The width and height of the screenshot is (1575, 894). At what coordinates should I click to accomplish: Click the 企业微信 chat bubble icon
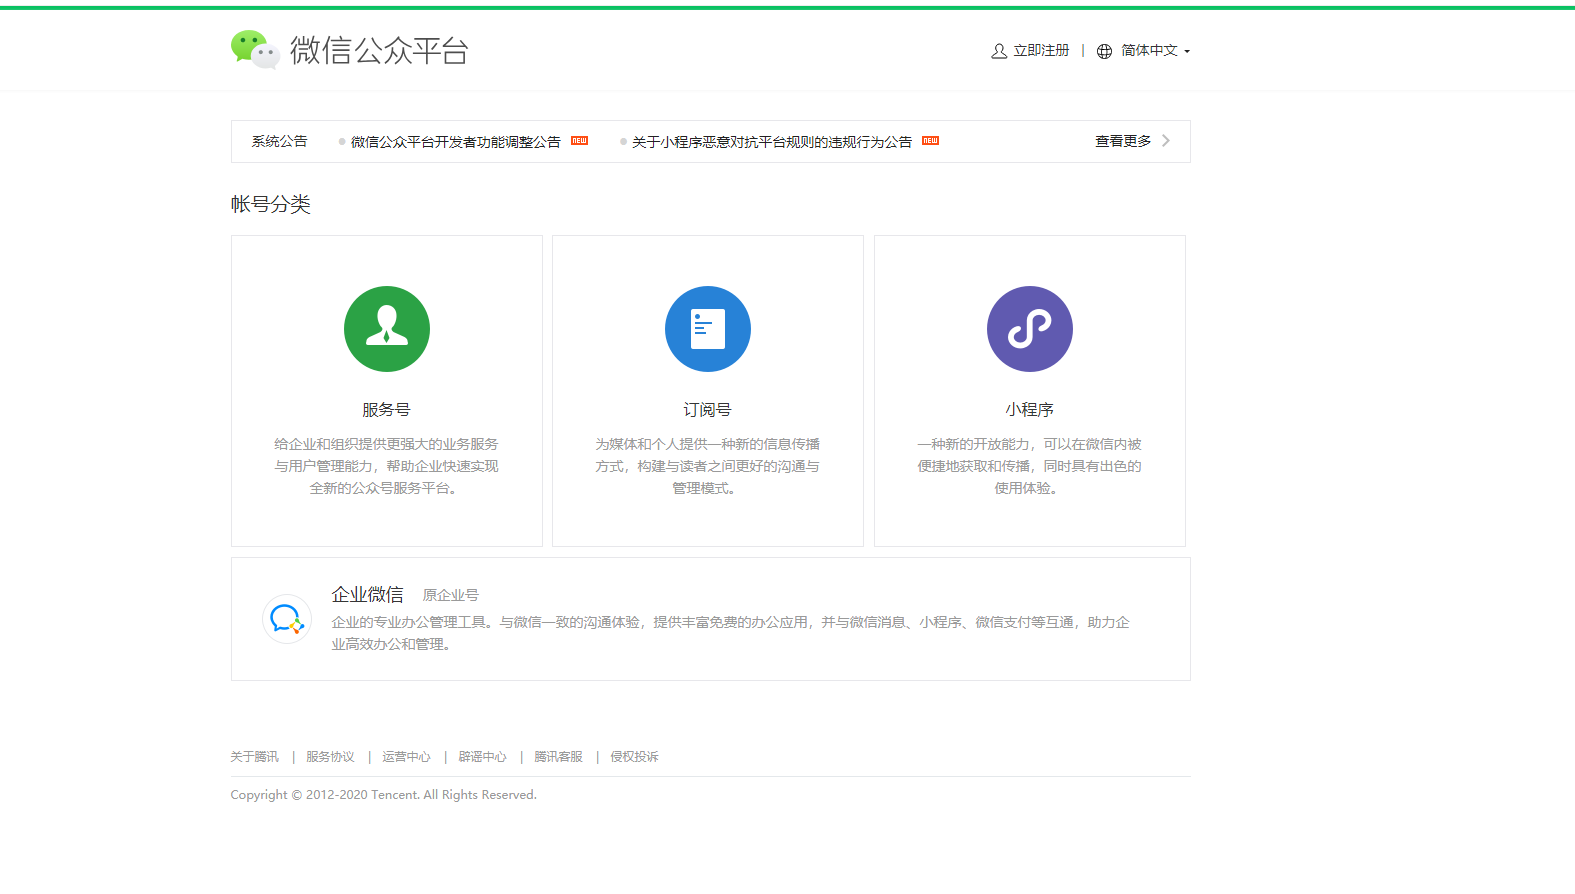coord(287,619)
